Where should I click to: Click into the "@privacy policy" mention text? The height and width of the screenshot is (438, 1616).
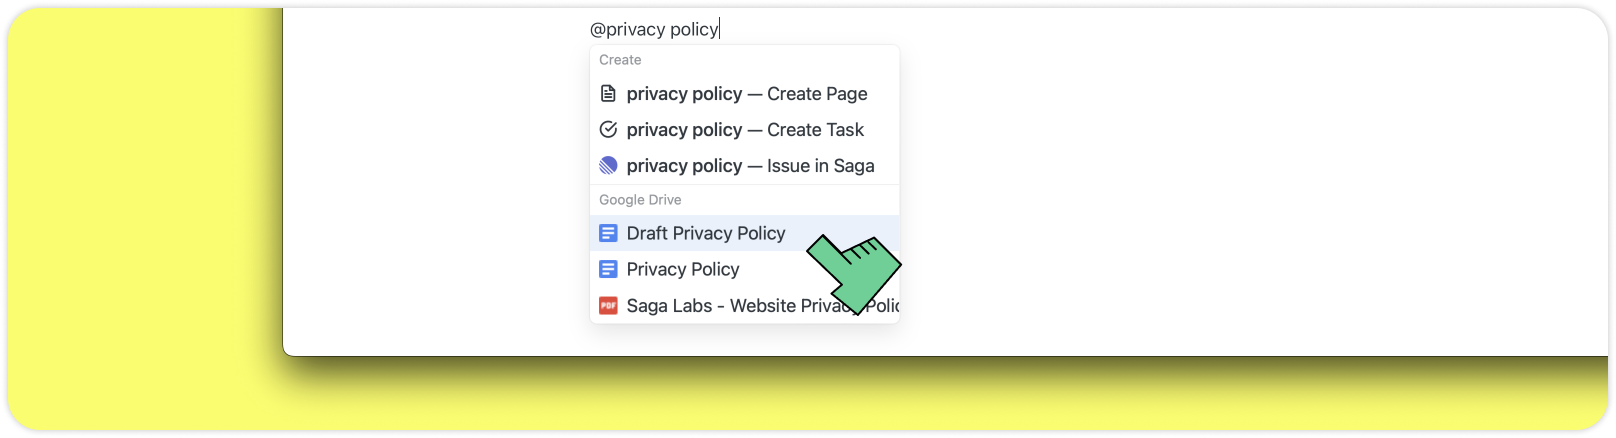(654, 30)
